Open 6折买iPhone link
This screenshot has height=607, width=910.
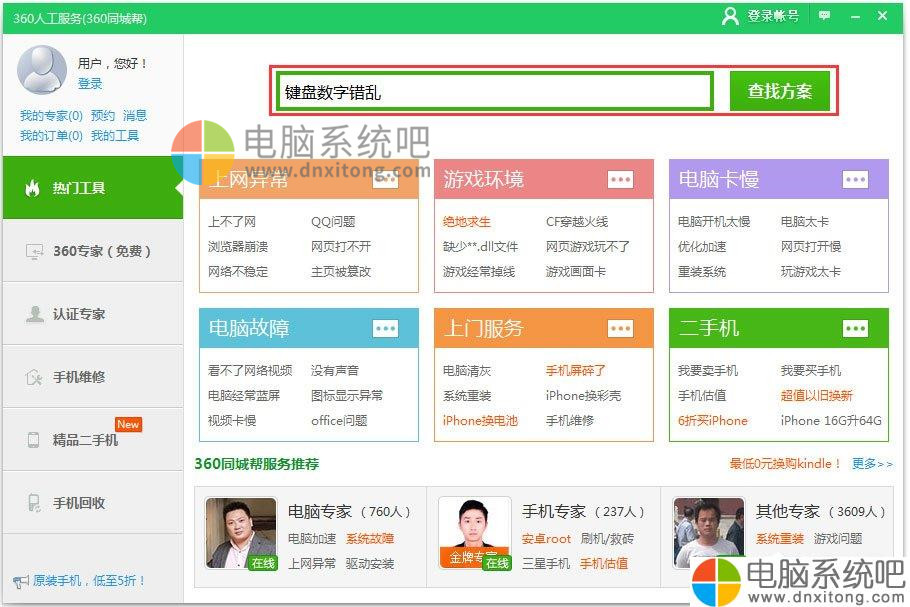click(713, 420)
